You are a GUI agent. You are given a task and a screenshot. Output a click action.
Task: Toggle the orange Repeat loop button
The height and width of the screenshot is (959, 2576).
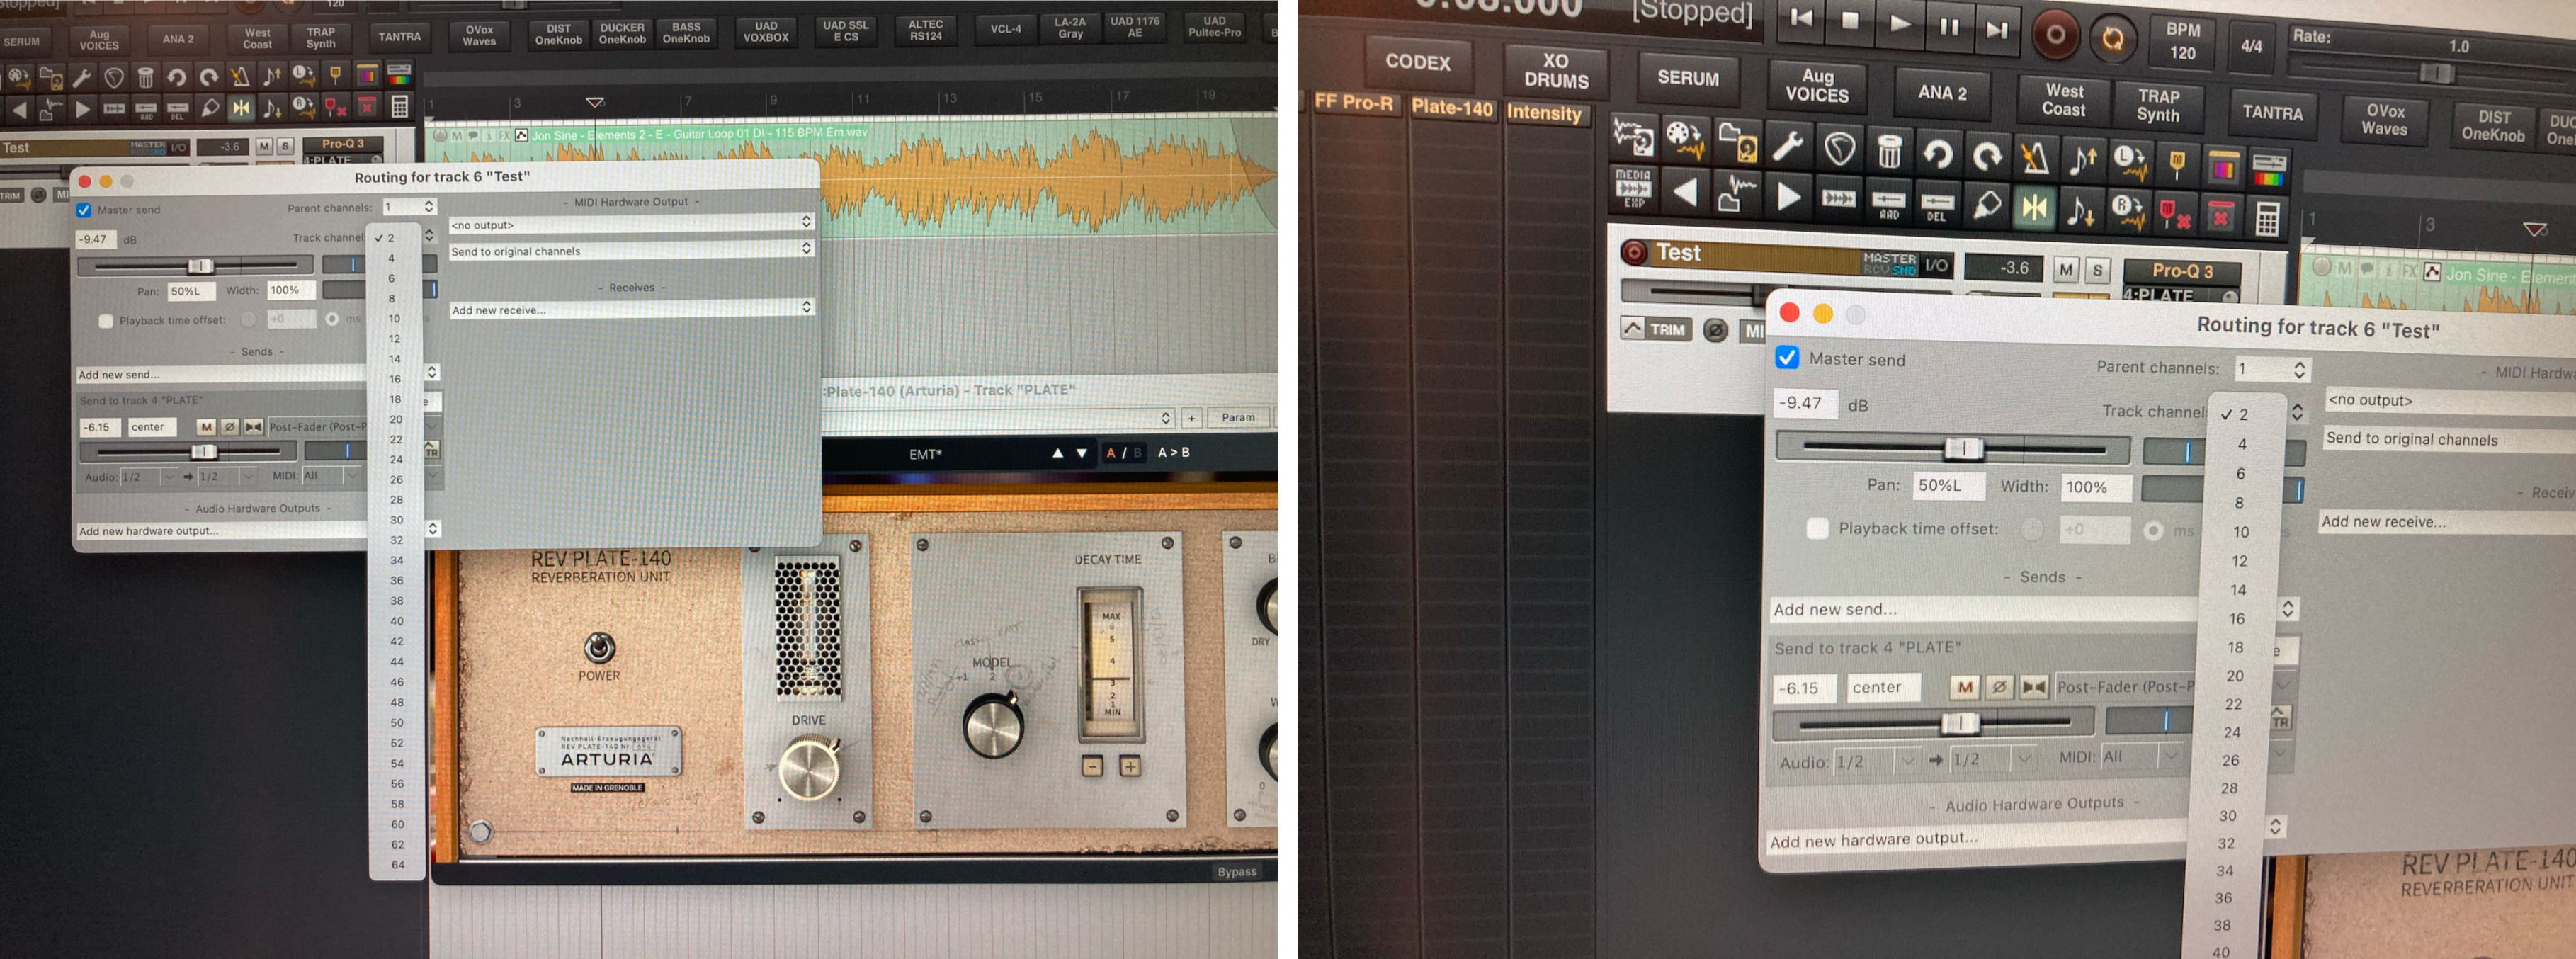pos(2113,38)
